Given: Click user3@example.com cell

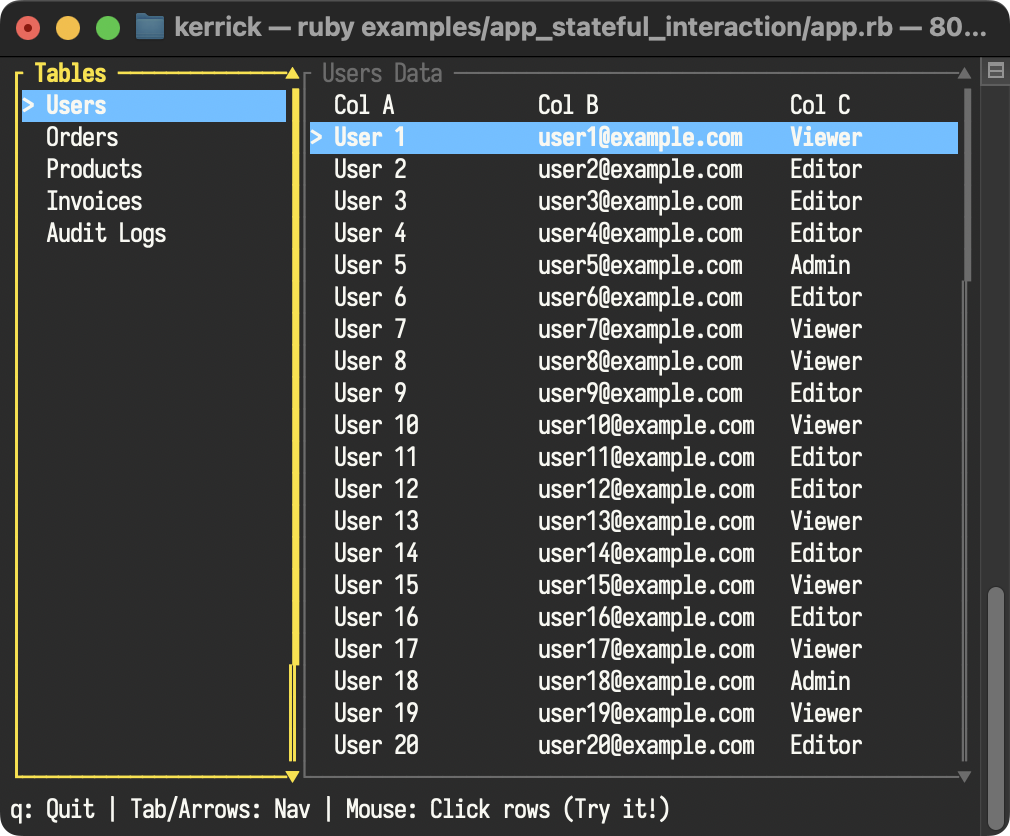Looking at the screenshot, I should [x=640, y=202].
